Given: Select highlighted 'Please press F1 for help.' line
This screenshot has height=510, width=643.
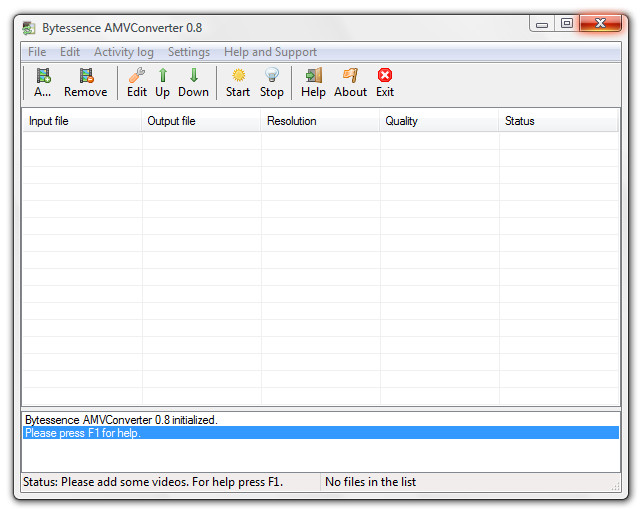Looking at the screenshot, I should click(x=321, y=433).
